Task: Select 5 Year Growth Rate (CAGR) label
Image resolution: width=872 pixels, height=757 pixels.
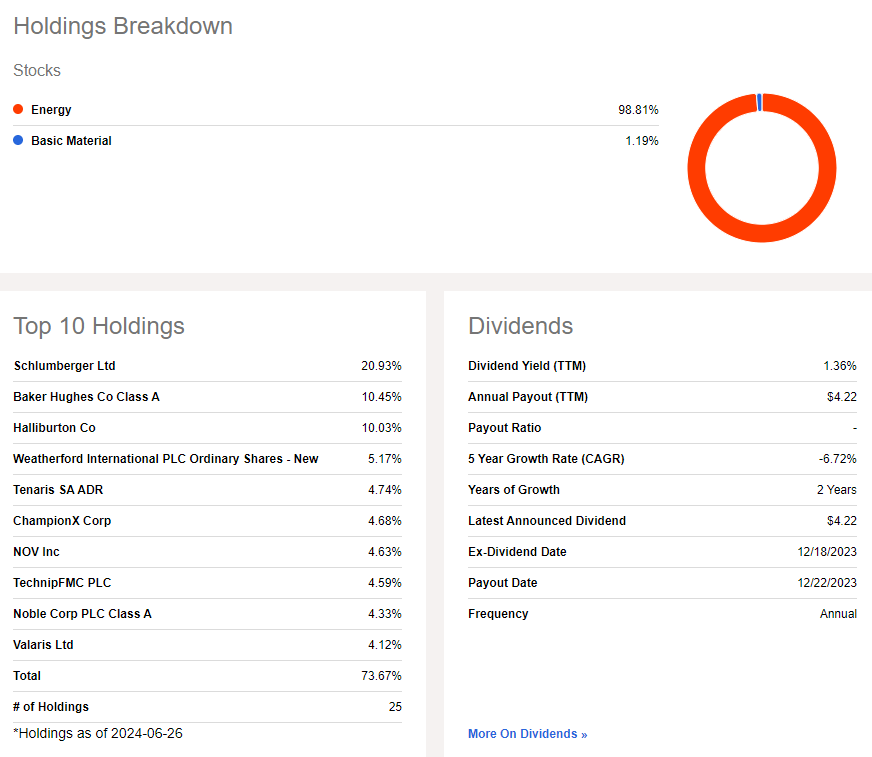Action: [x=546, y=459]
